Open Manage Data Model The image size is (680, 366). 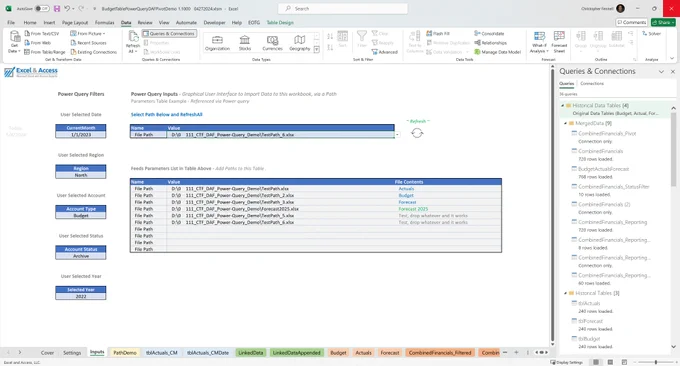point(497,52)
